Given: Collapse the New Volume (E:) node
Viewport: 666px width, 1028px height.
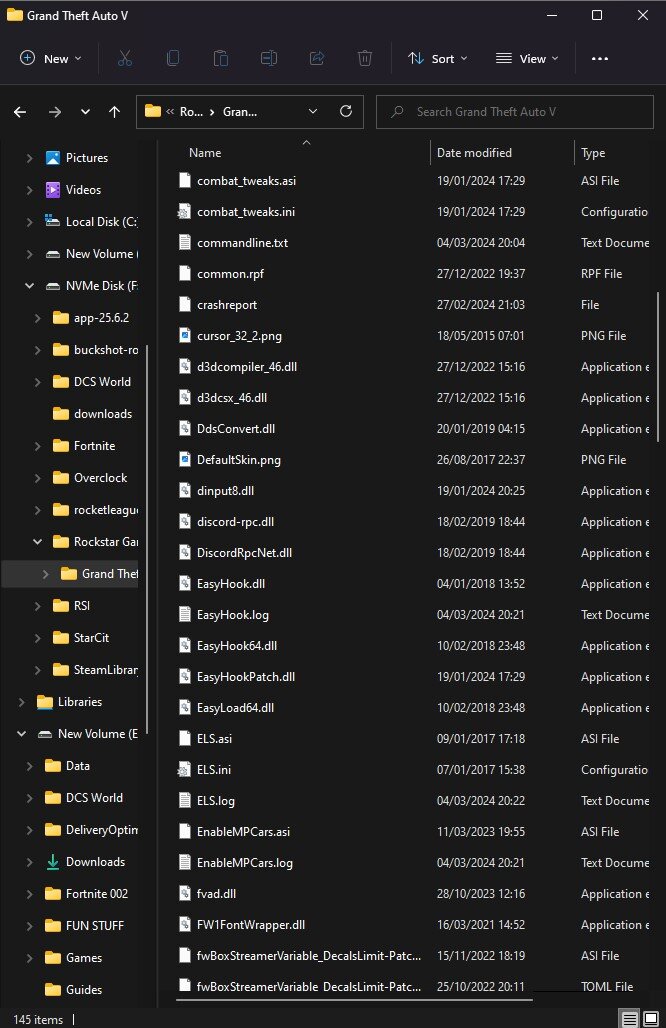Looking at the screenshot, I should [x=22, y=734].
